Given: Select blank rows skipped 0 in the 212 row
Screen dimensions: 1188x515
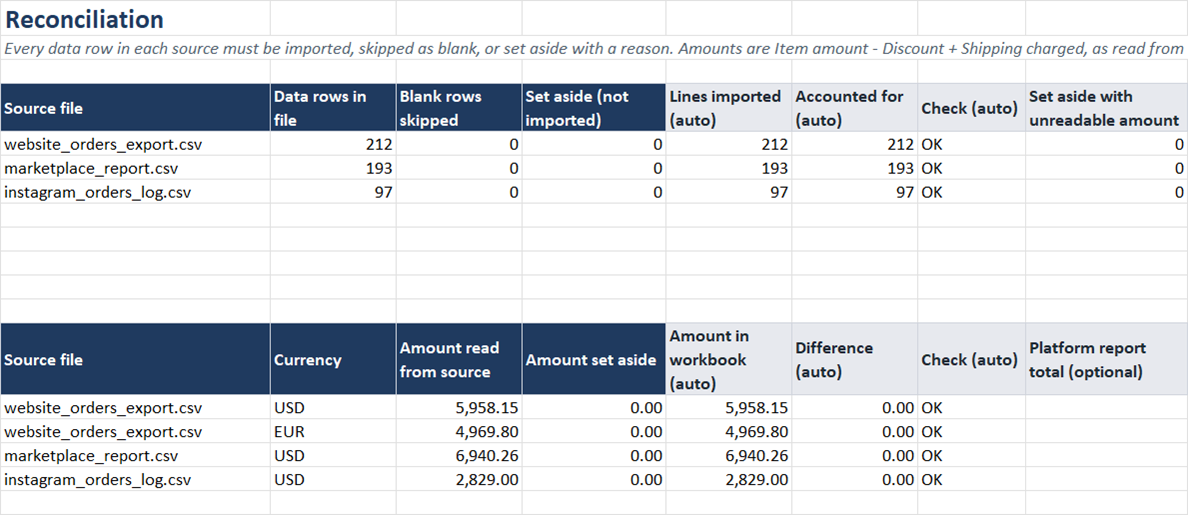Looking at the screenshot, I should [x=458, y=144].
